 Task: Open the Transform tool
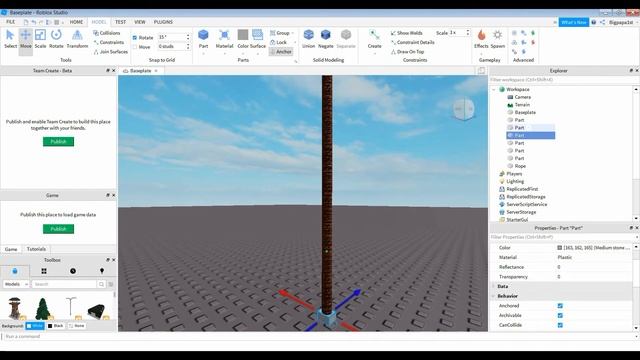tap(77, 39)
